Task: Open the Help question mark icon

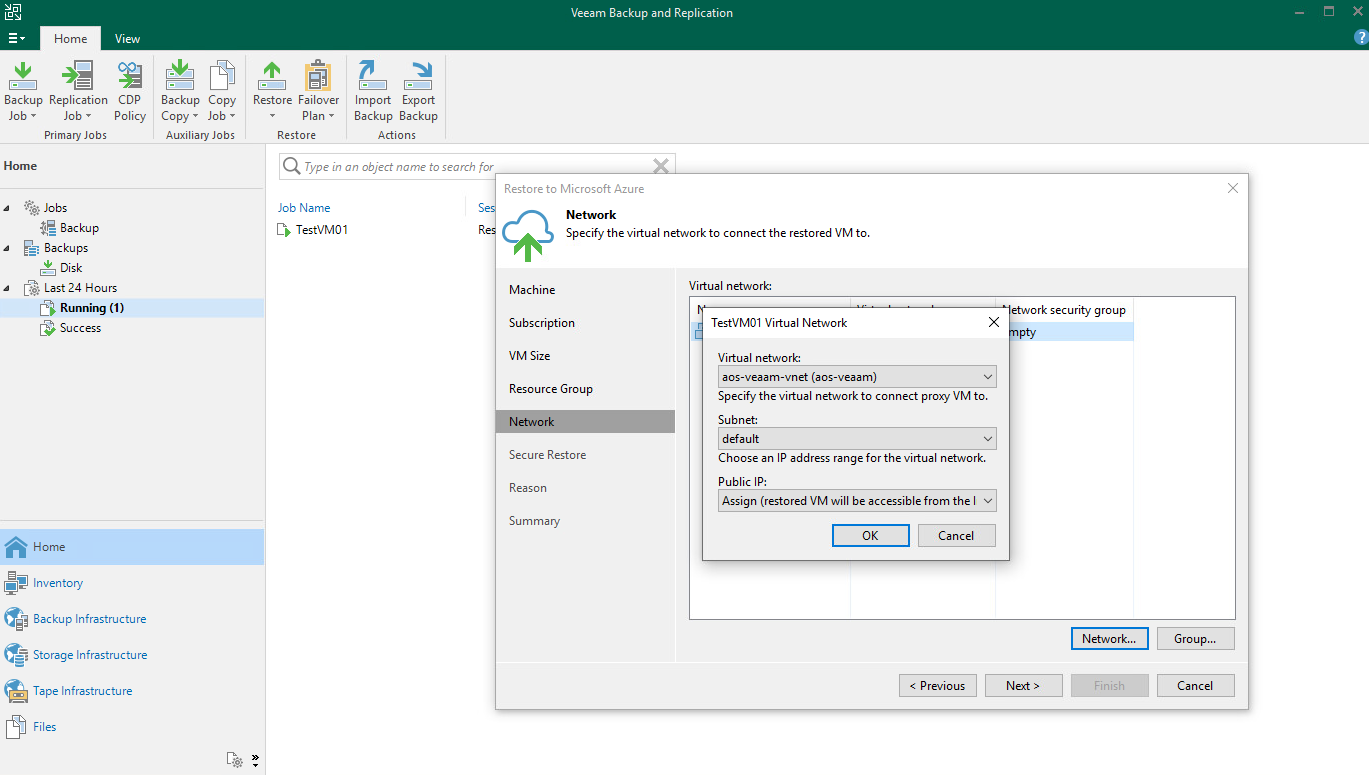Action: (x=1360, y=38)
